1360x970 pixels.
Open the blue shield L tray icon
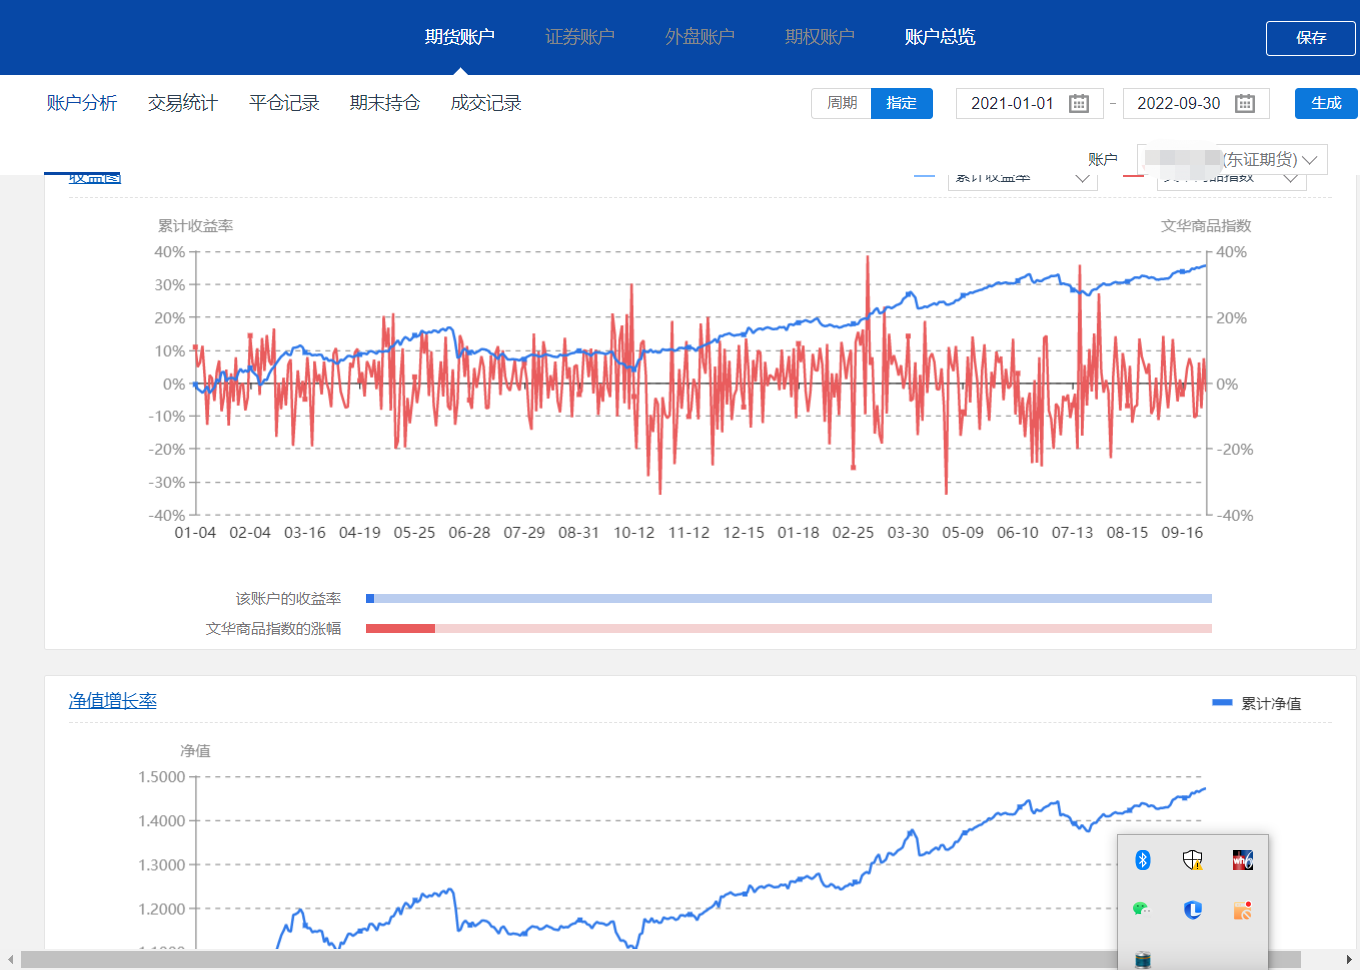coord(1193,909)
